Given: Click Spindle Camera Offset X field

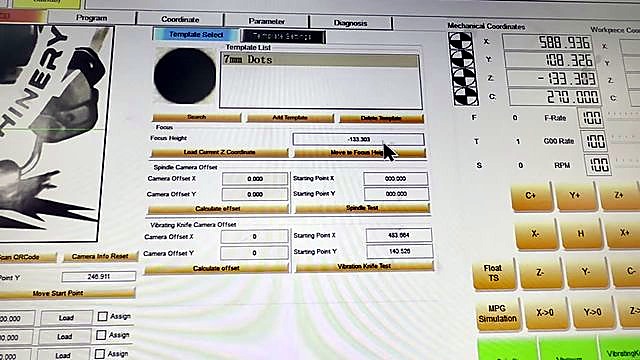Looking at the screenshot, I should pos(255,179).
